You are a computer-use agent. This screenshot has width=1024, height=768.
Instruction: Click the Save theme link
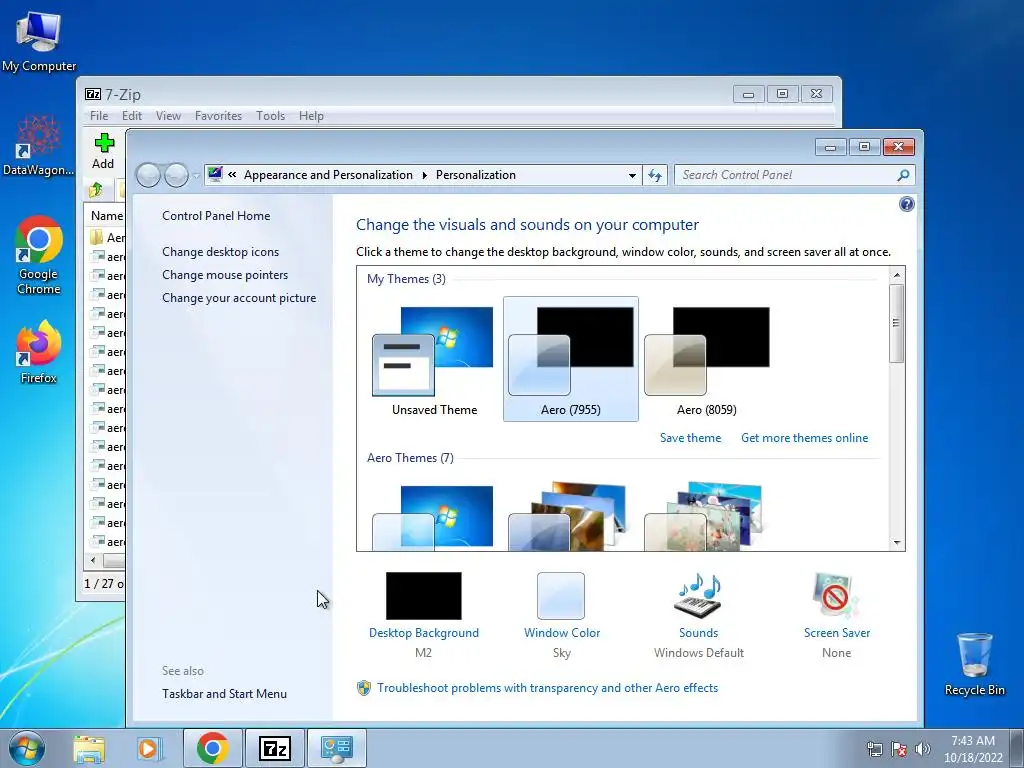pyautogui.click(x=690, y=438)
